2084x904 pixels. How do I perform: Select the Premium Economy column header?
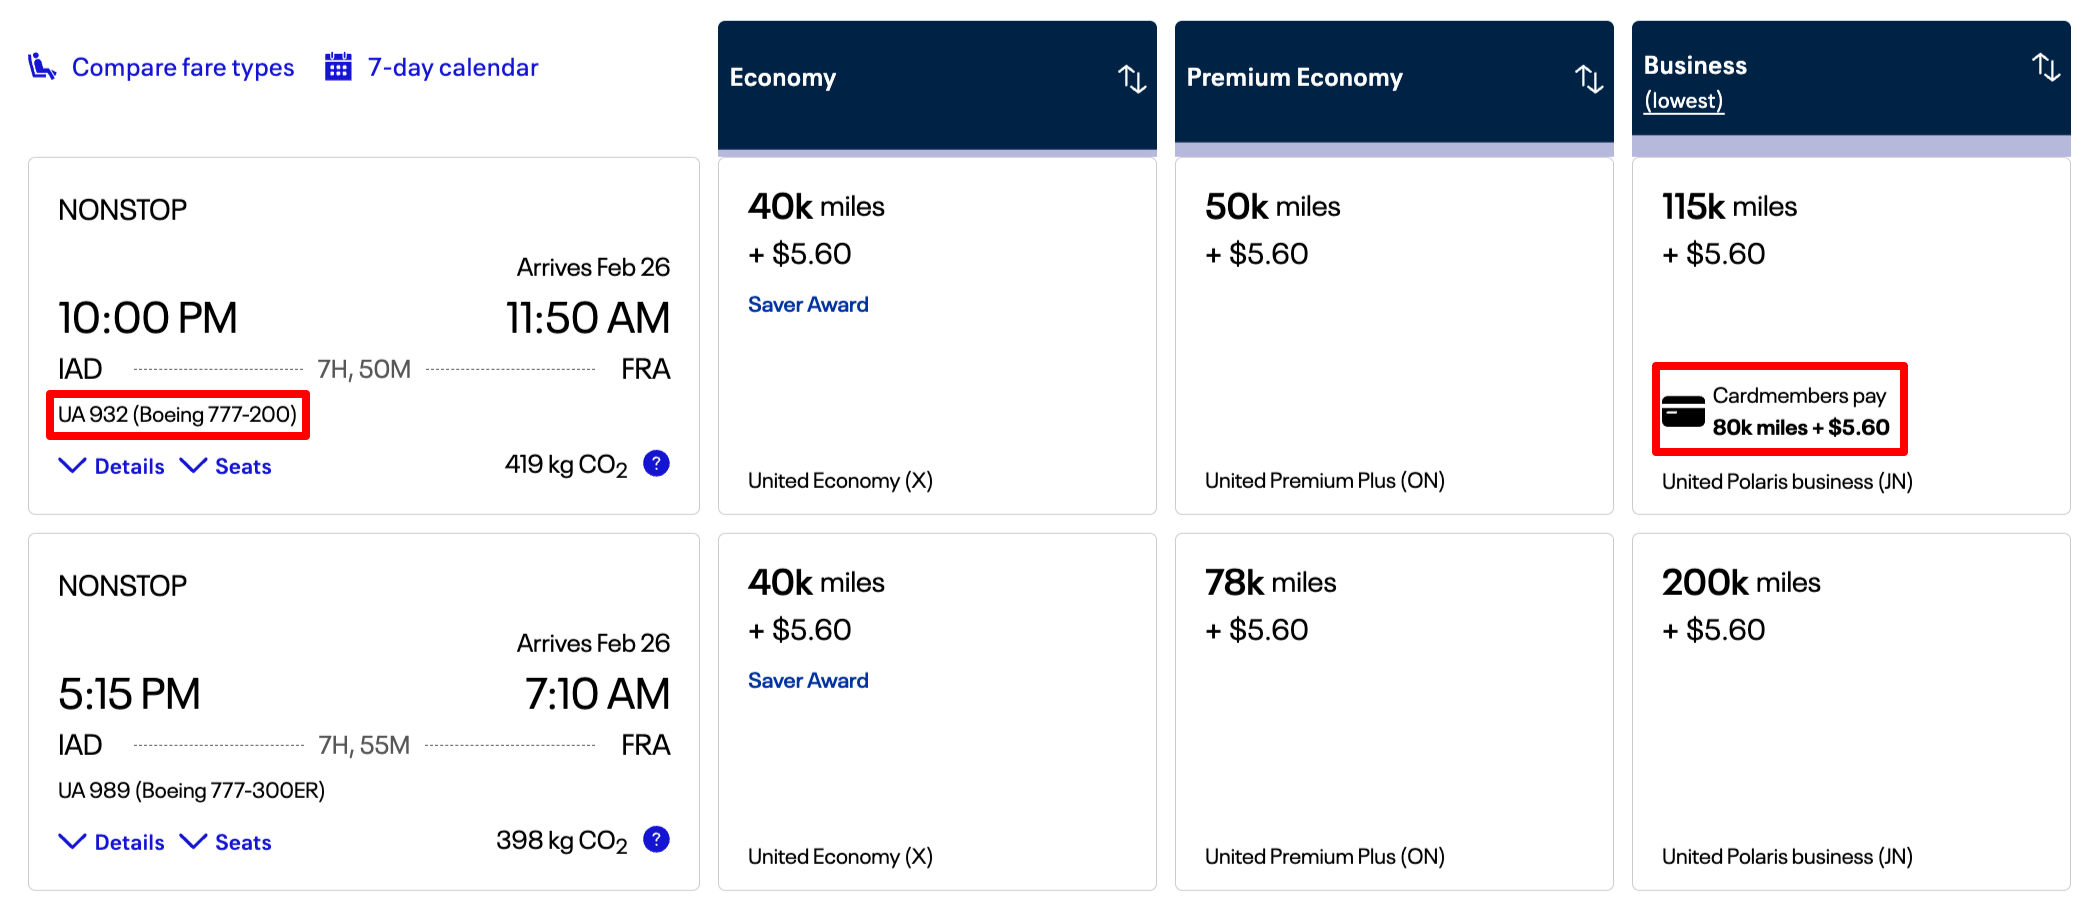1295,78
